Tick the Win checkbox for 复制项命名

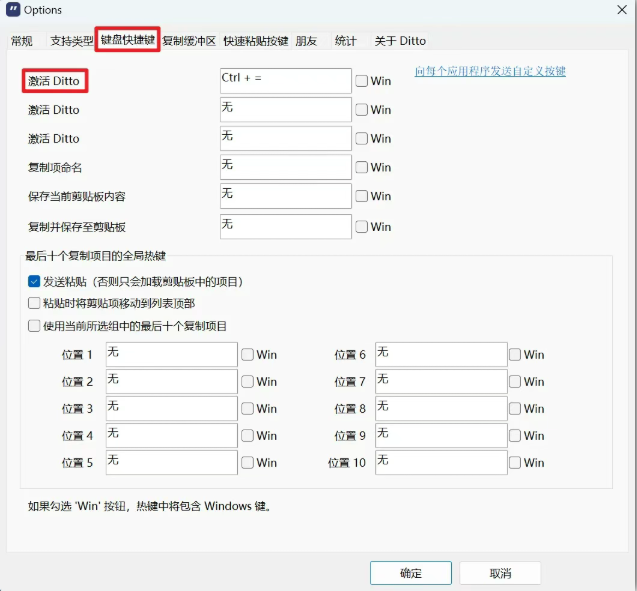pyautogui.click(x=361, y=167)
